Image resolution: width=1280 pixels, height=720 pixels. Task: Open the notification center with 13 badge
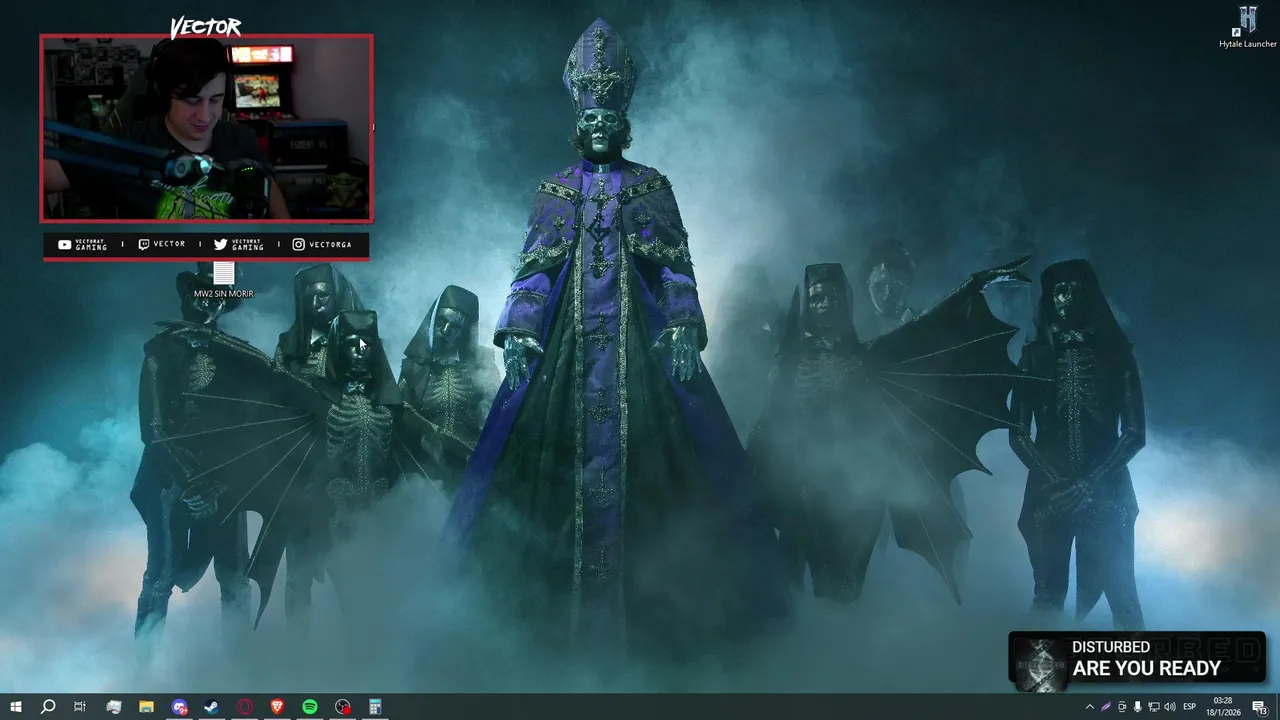pos(1260,707)
